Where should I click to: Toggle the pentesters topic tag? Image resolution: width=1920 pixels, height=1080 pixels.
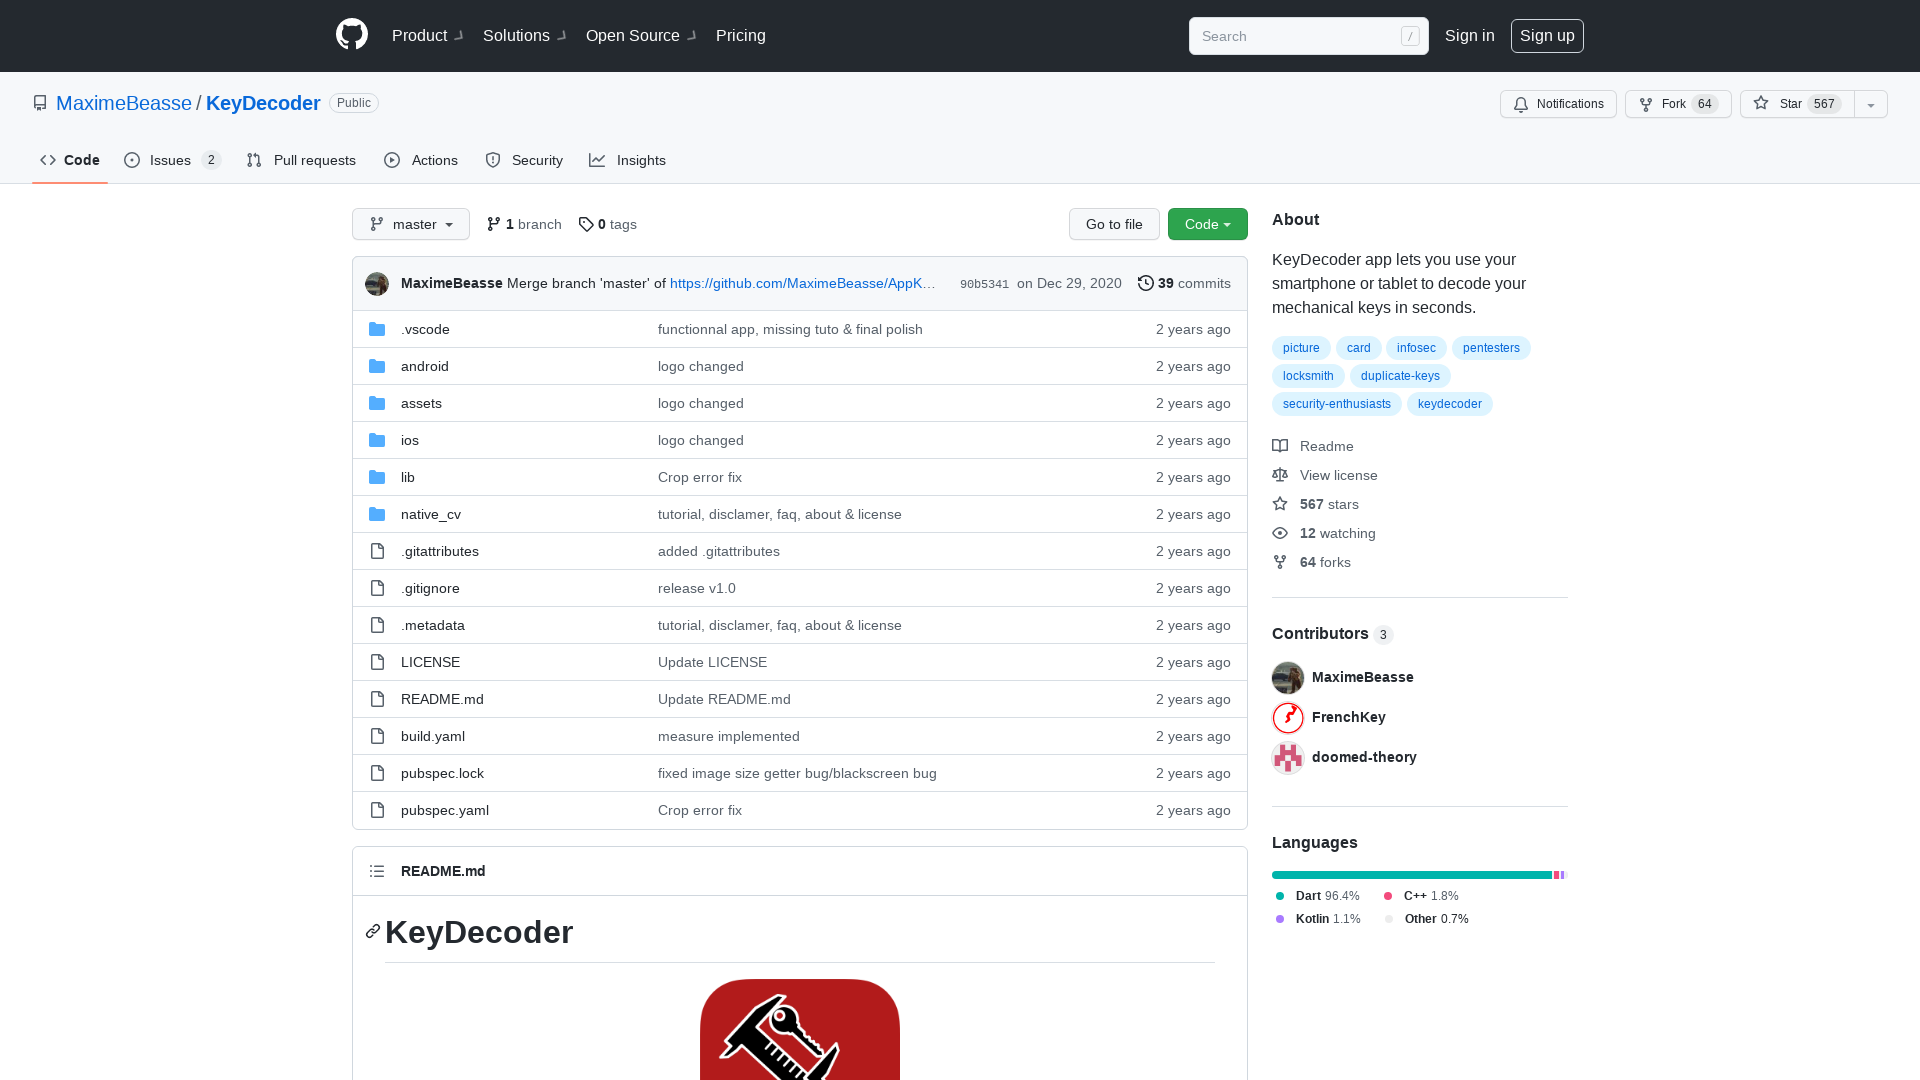coord(1490,347)
